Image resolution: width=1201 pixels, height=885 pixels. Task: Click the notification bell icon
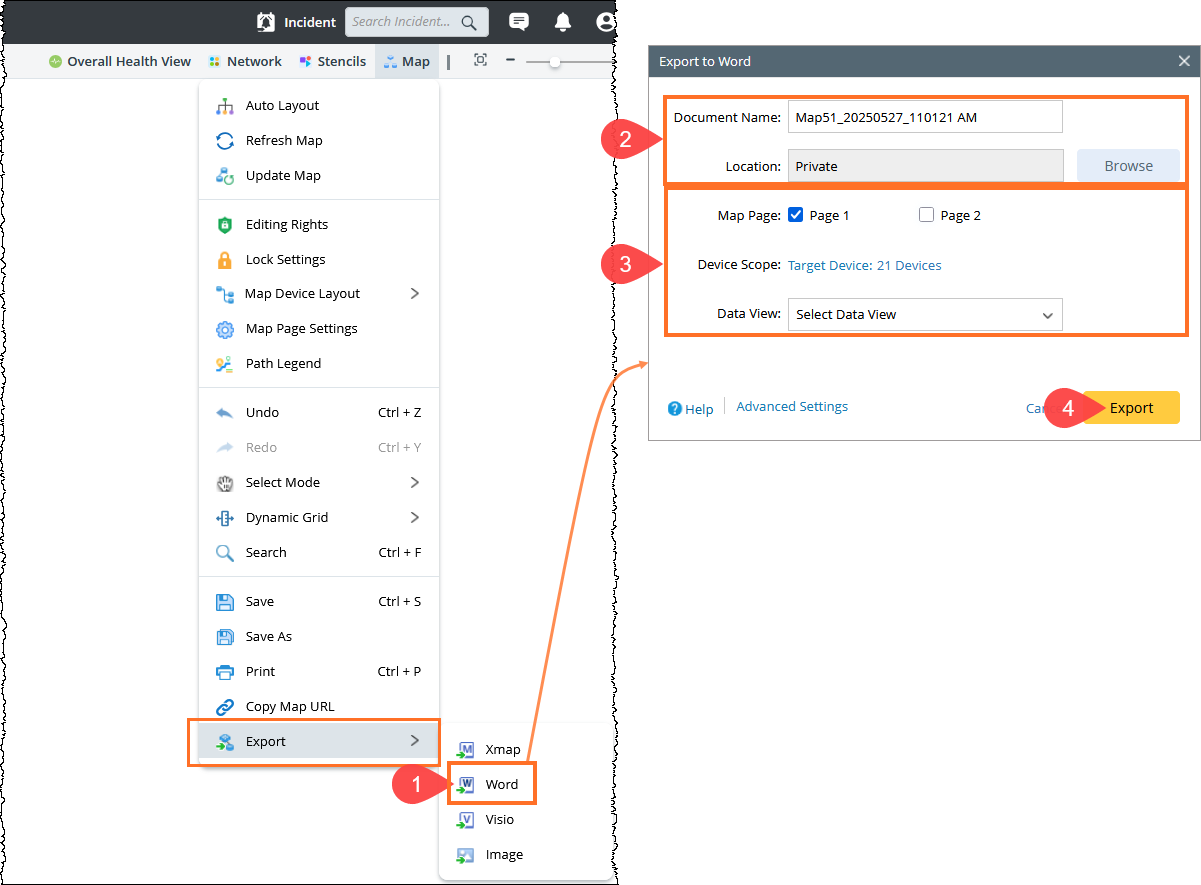click(x=563, y=22)
